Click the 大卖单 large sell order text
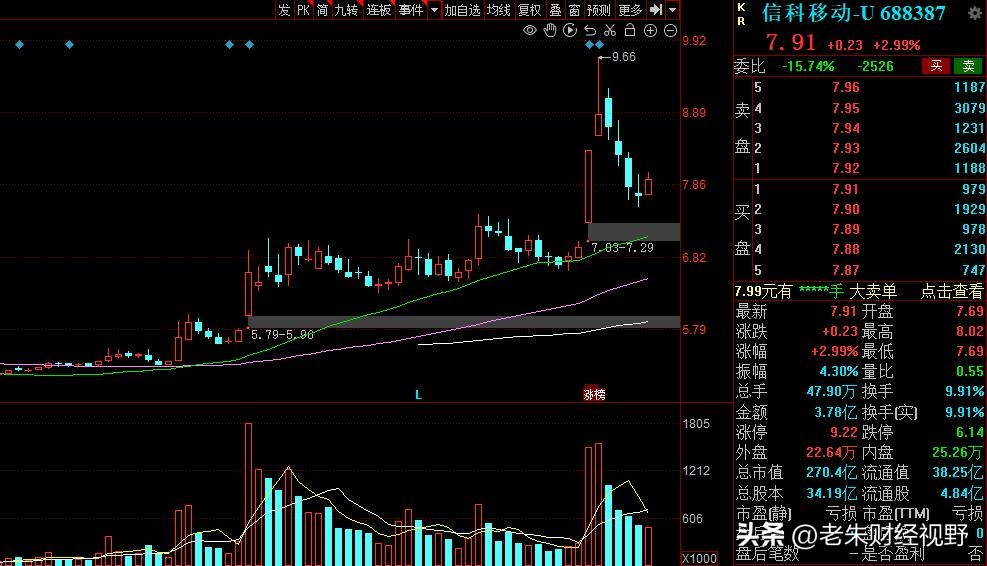Viewport: 987px width, 566px height. (872, 291)
